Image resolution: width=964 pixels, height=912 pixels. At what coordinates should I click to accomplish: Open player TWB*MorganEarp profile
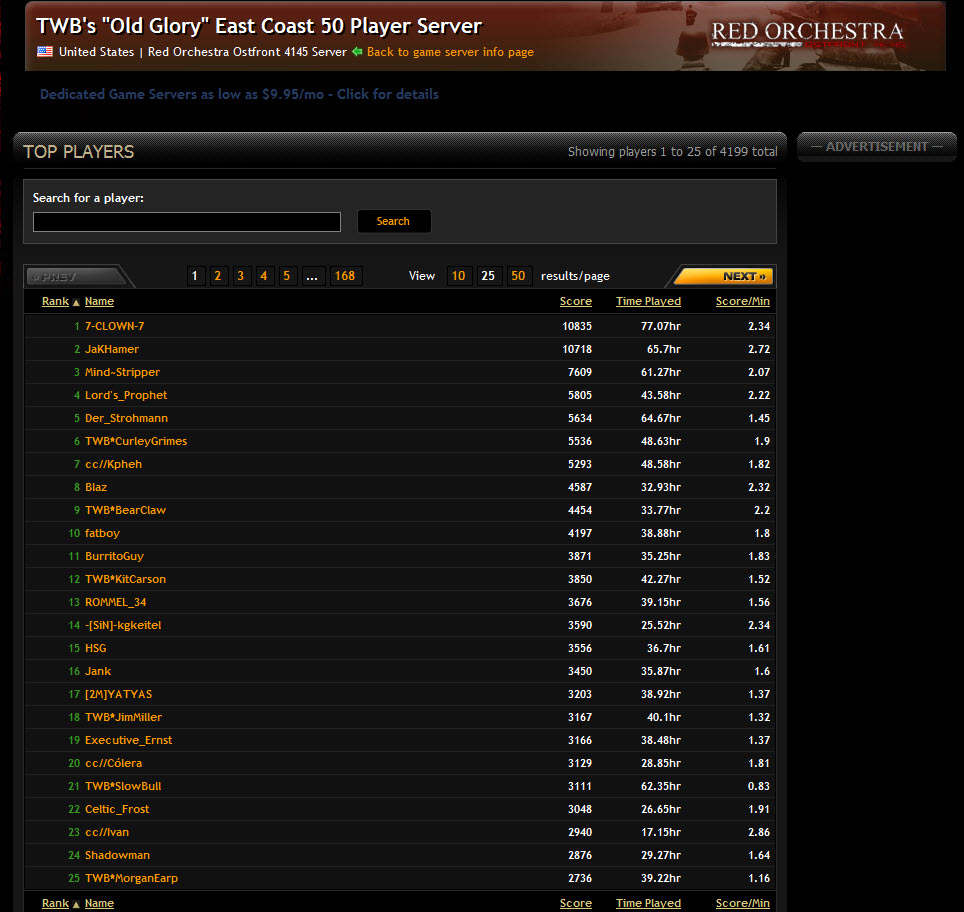click(x=132, y=878)
